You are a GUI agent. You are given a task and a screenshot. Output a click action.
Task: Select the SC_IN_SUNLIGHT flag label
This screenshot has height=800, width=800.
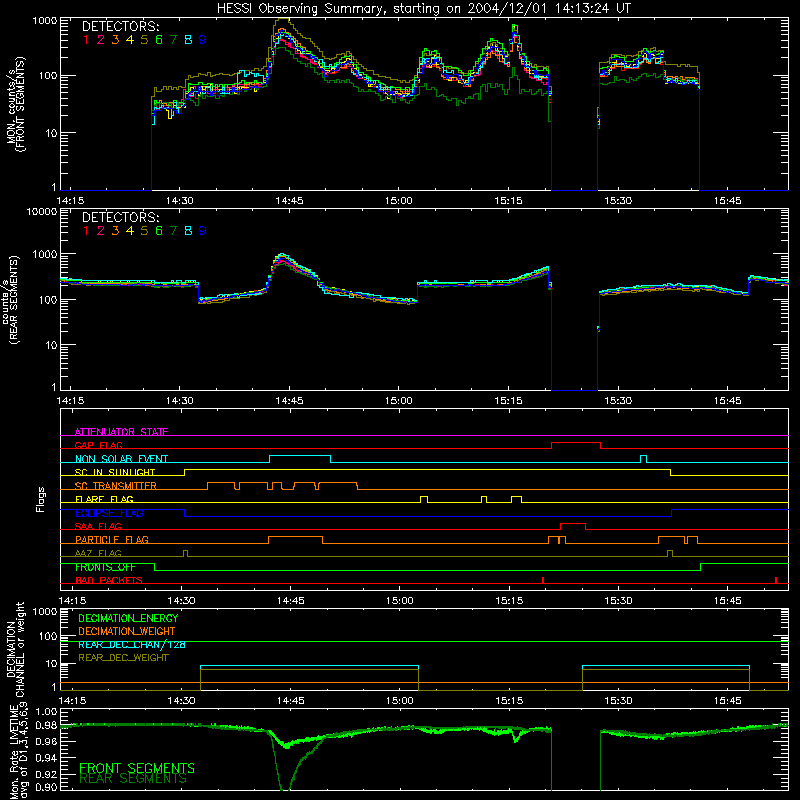click(x=115, y=472)
